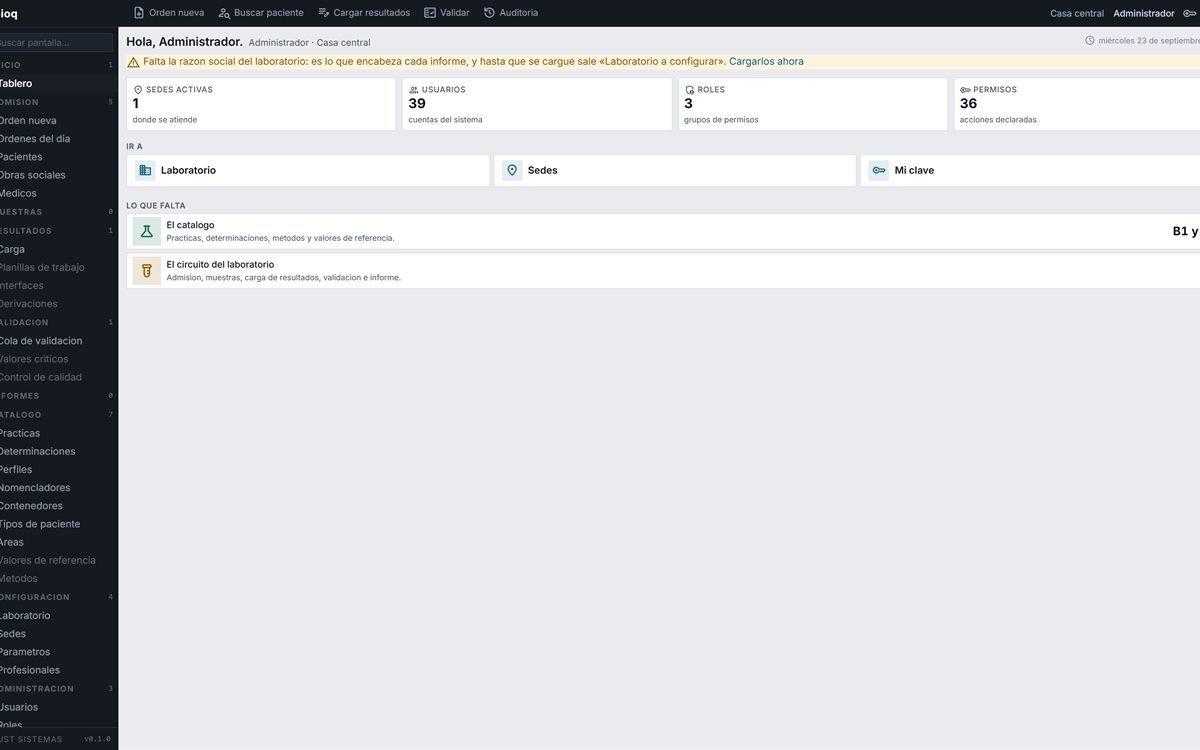Open Profesionales in the sidebar
Image resolution: width=1200 pixels, height=750 pixels.
point(57,670)
